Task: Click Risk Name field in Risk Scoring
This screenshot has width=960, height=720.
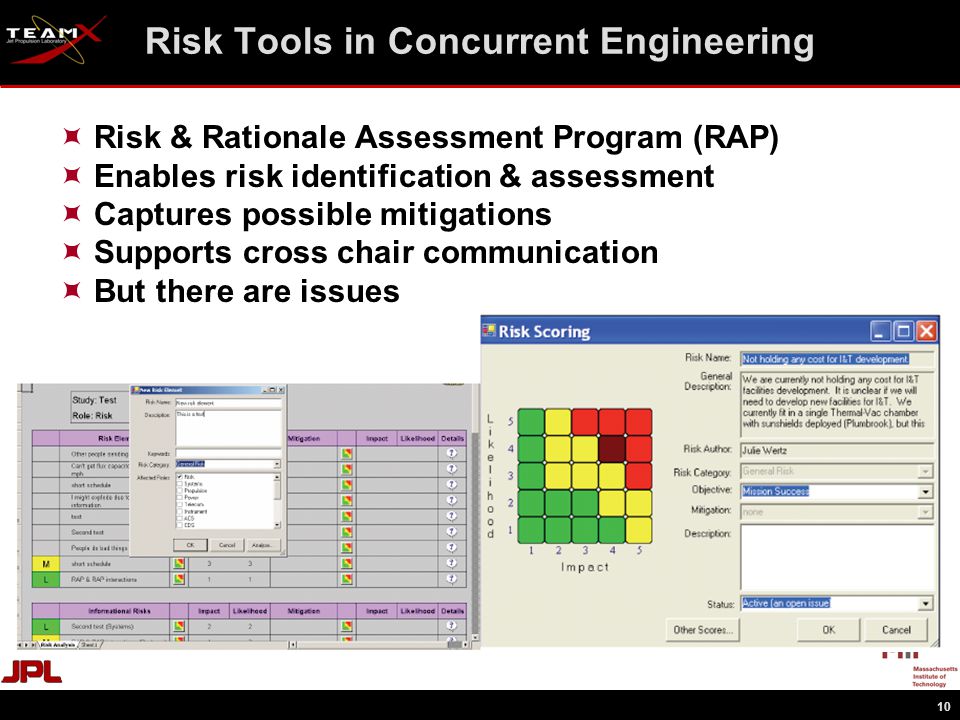Action: 837,359
